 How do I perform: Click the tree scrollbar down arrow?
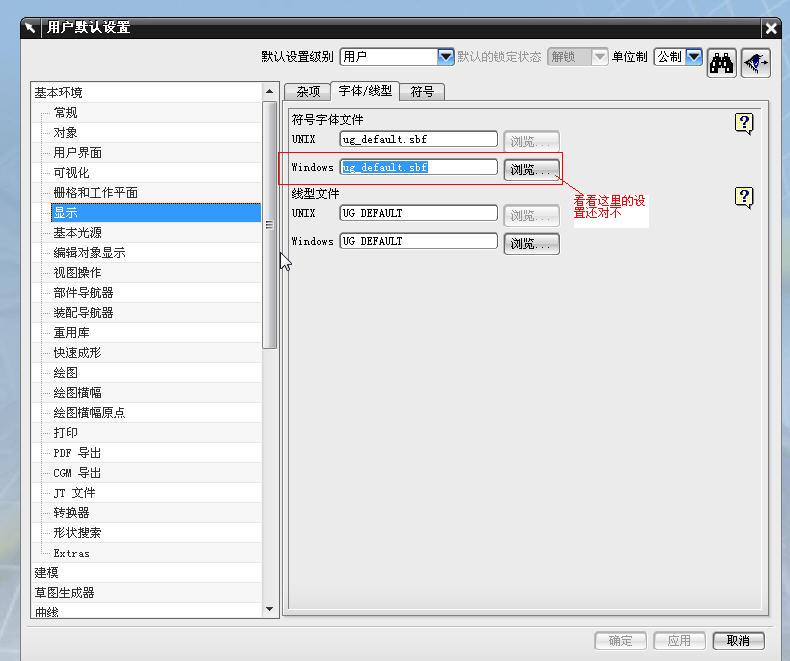point(270,609)
